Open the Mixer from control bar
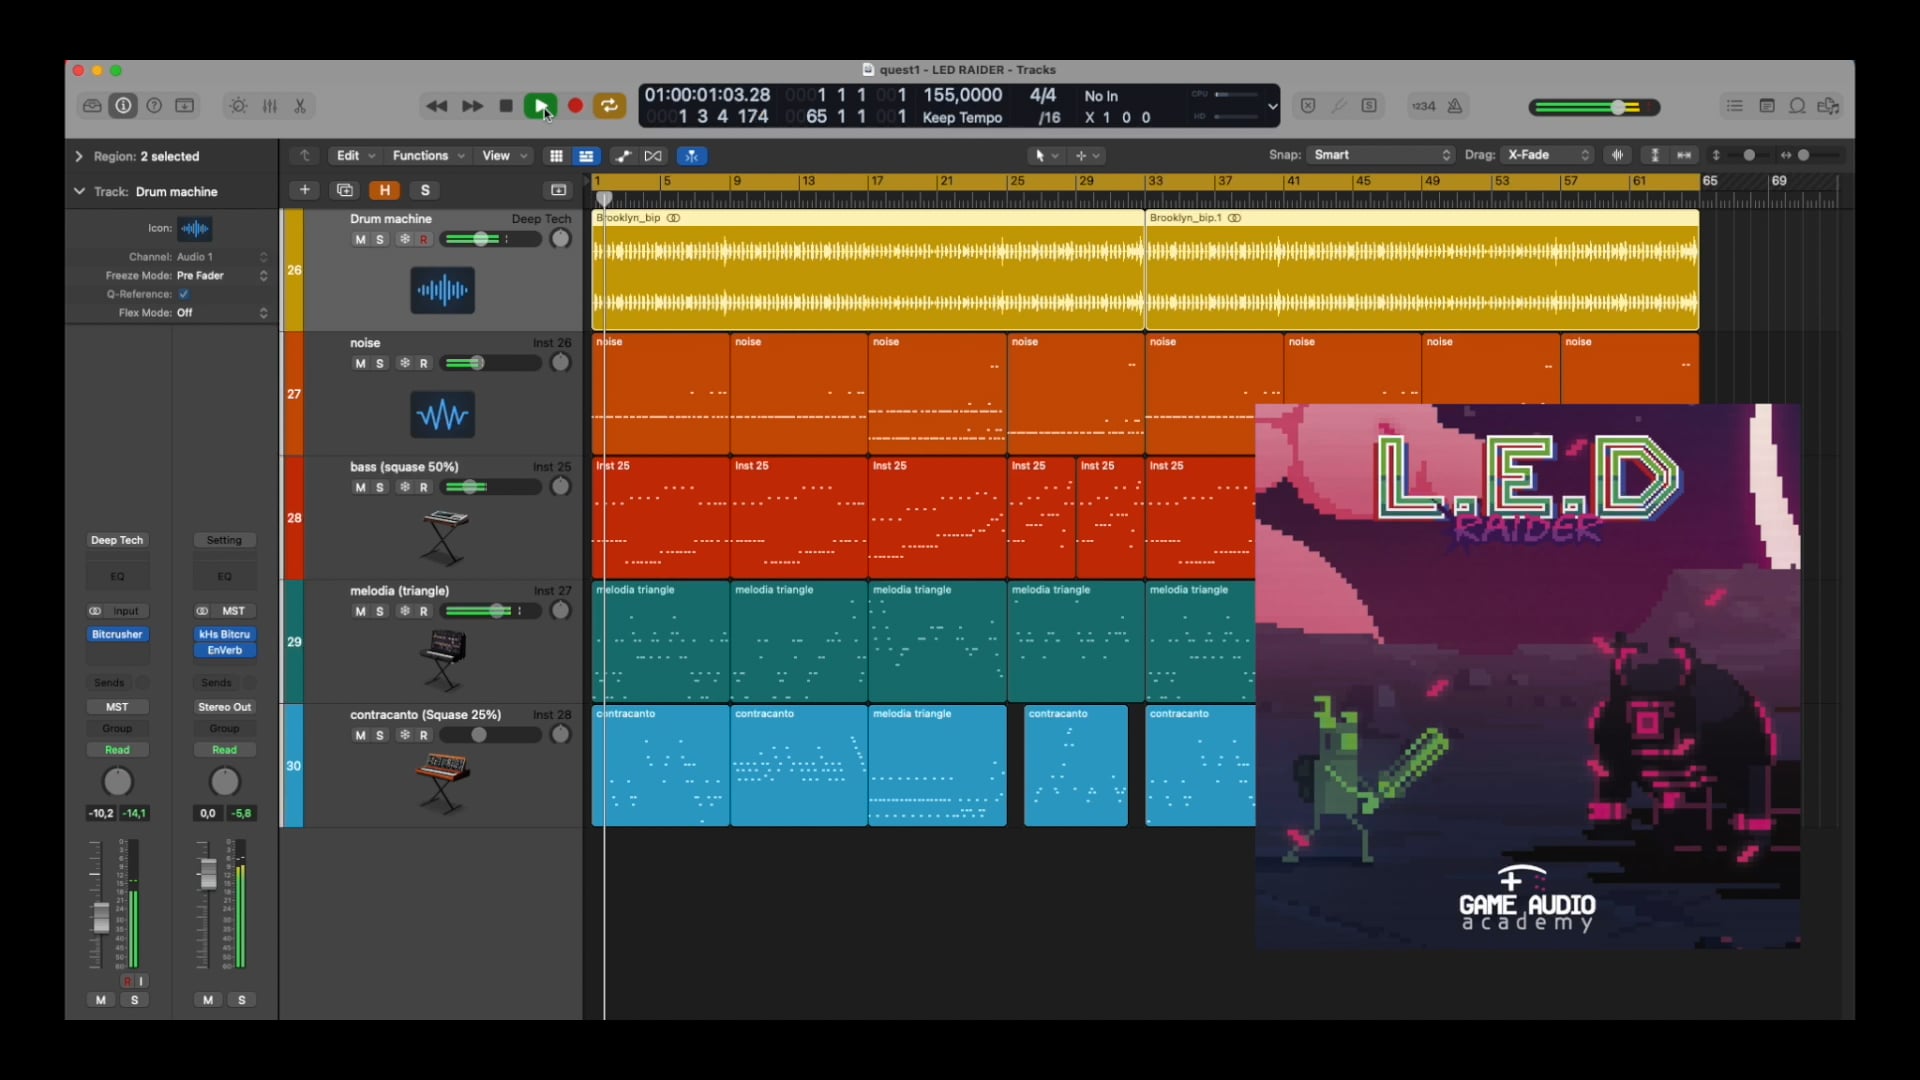The width and height of the screenshot is (1920, 1080). tap(270, 106)
